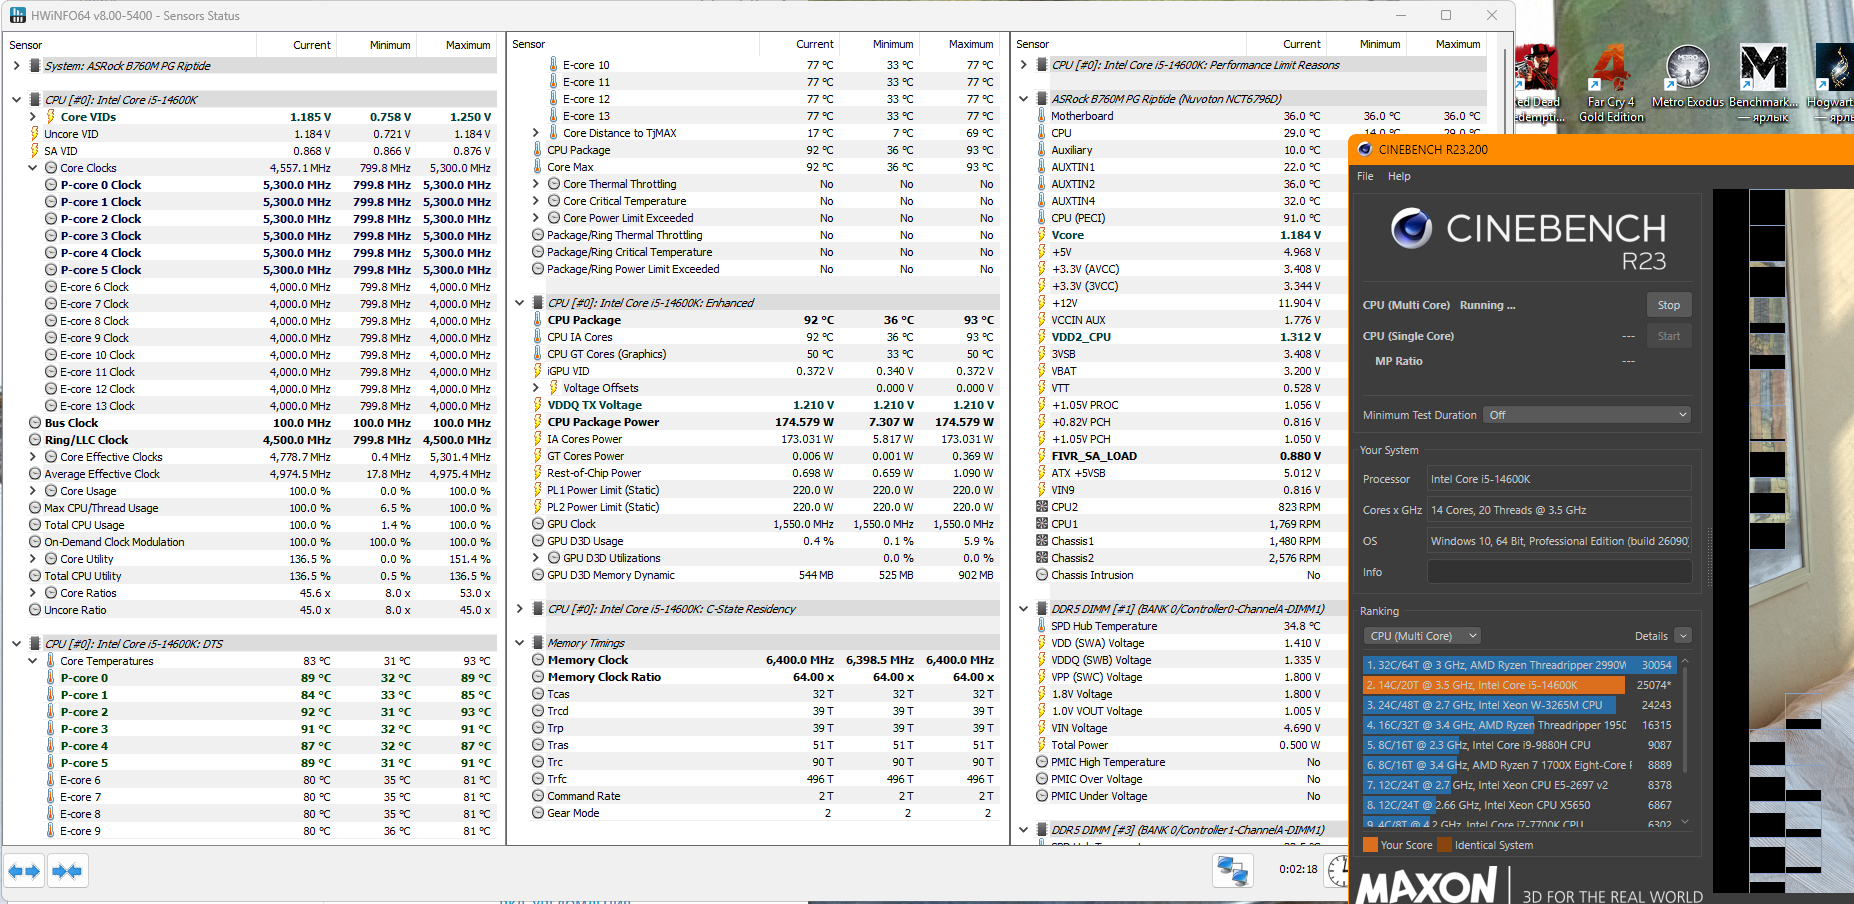Expand the C-State Residency sensor group
The height and width of the screenshot is (904, 1854).
point(519,609)
